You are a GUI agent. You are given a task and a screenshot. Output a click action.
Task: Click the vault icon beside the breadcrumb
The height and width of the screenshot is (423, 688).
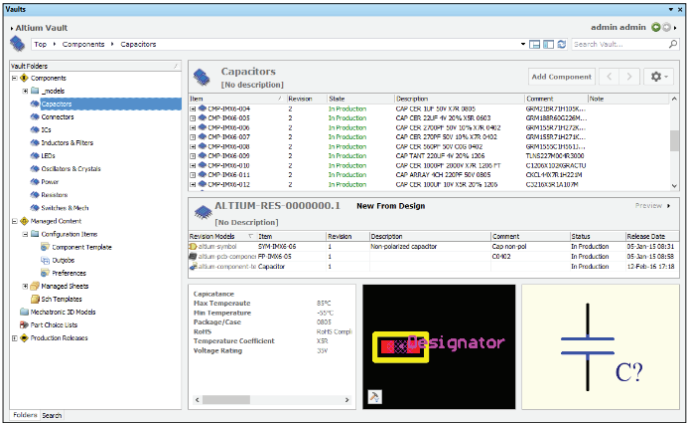pos(18,43)
